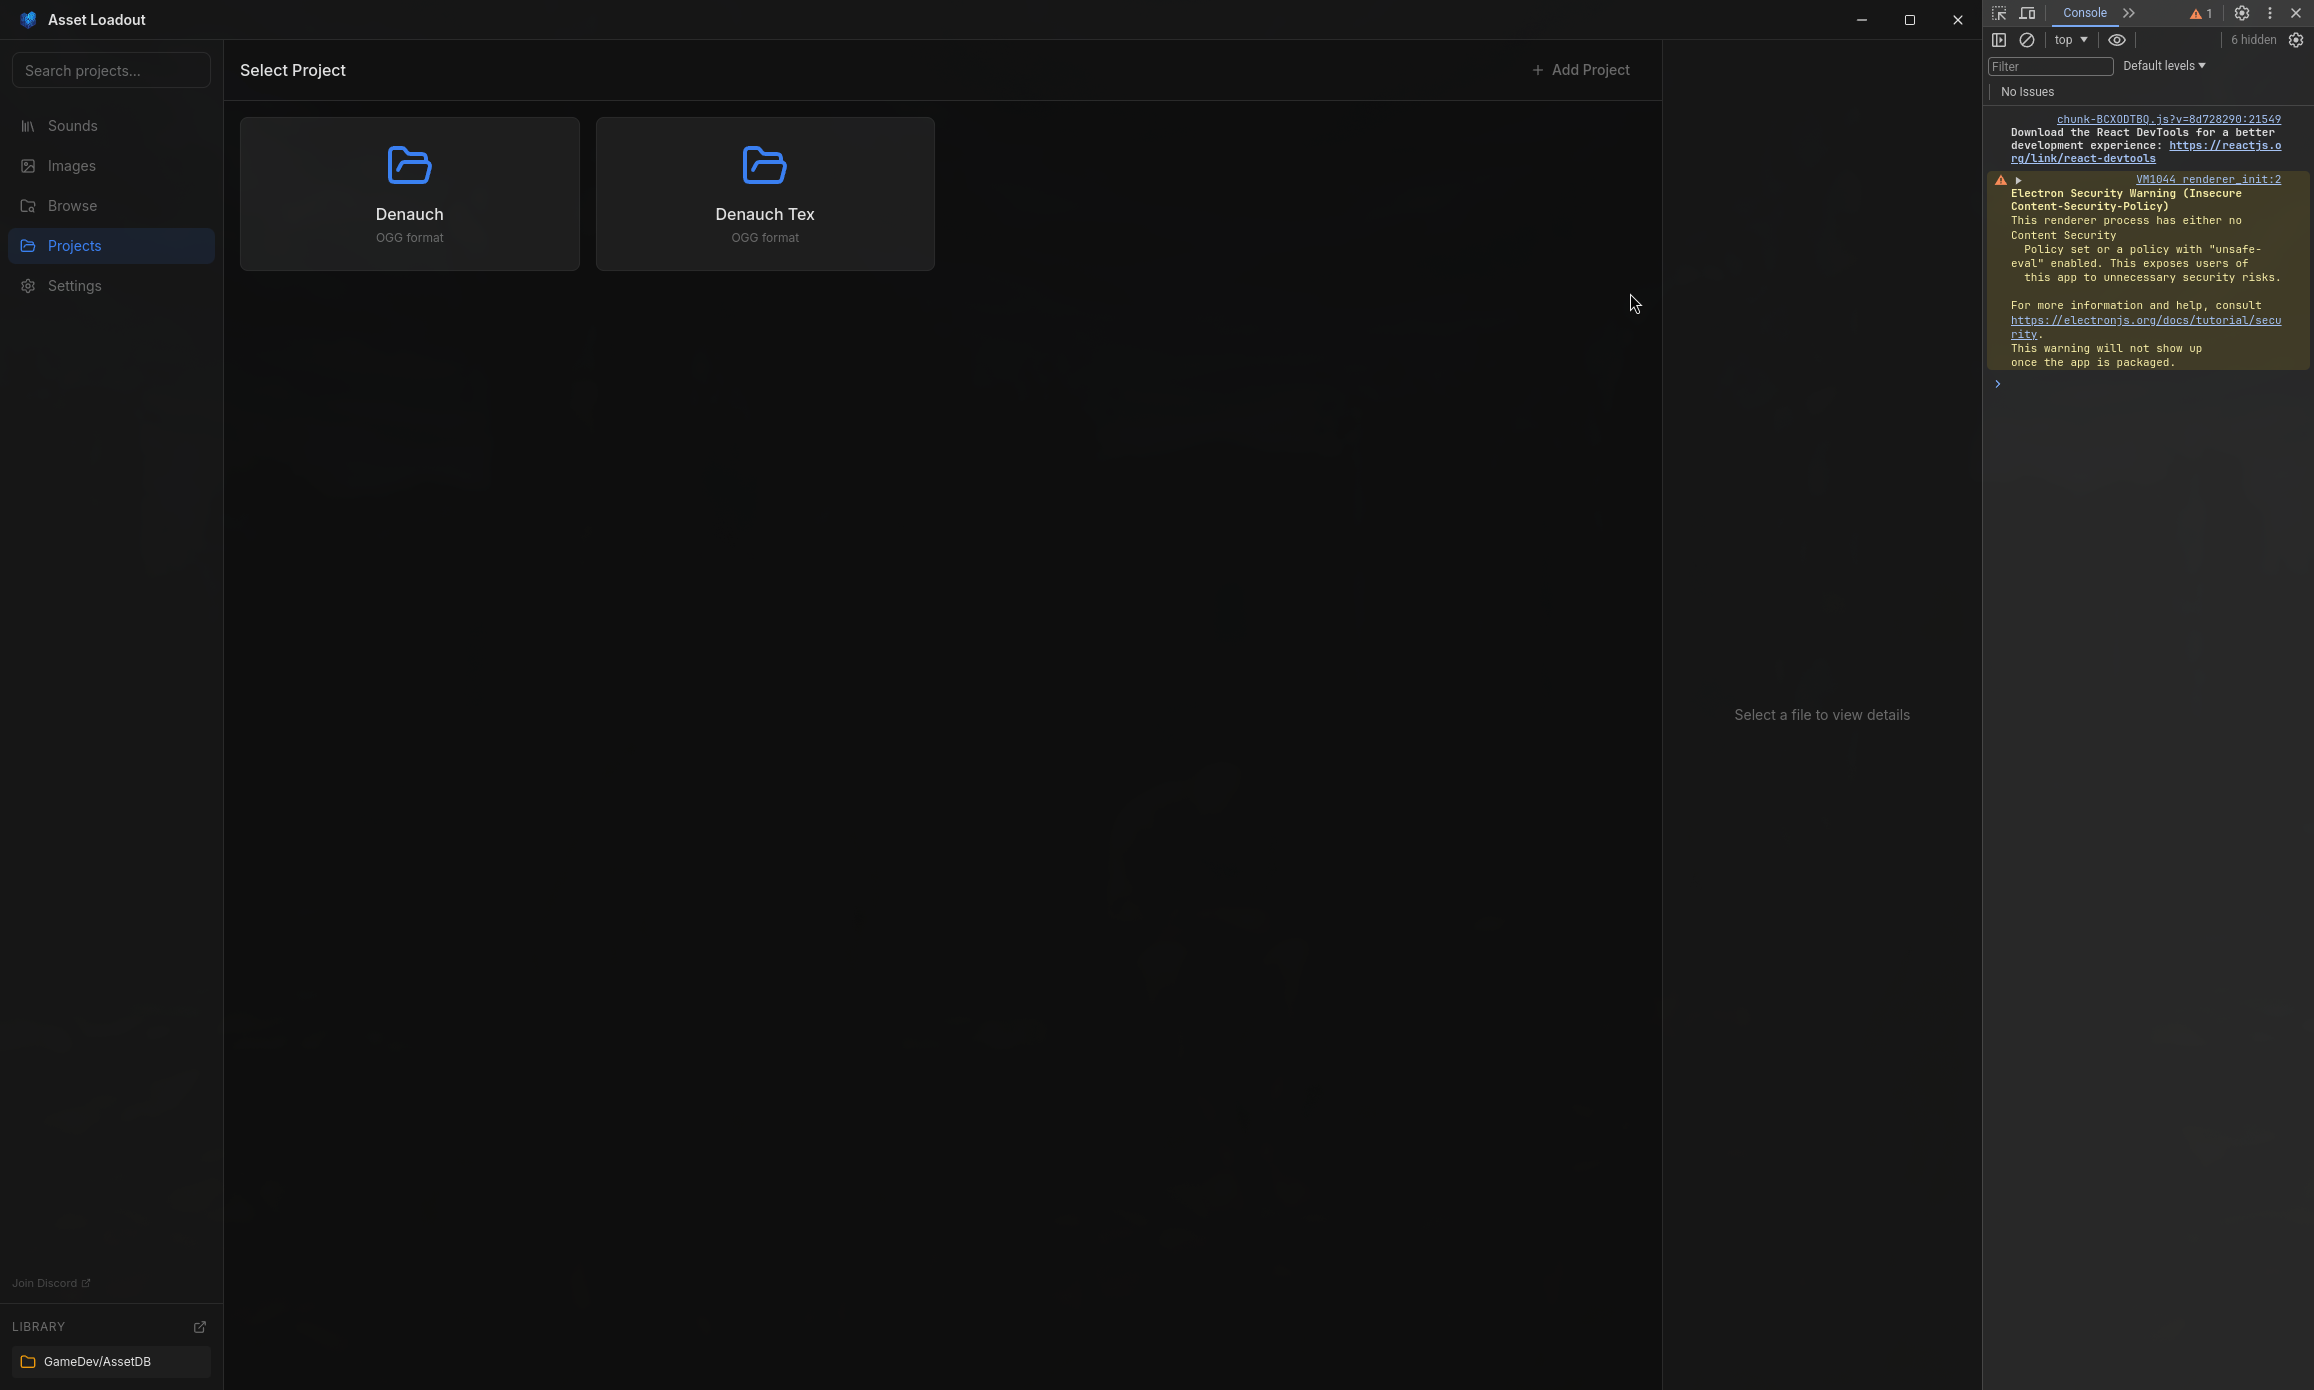This screenshot has width=2314, height=1390.
Task: Clear the console with the ban icon
Action: [x=2027, y=40]
